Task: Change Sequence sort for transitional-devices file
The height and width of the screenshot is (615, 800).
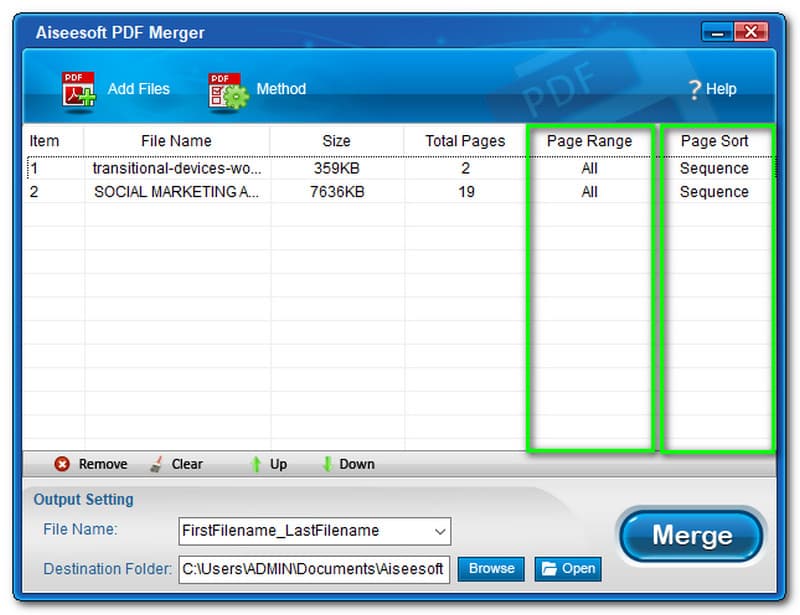Action: pos(714,168)
